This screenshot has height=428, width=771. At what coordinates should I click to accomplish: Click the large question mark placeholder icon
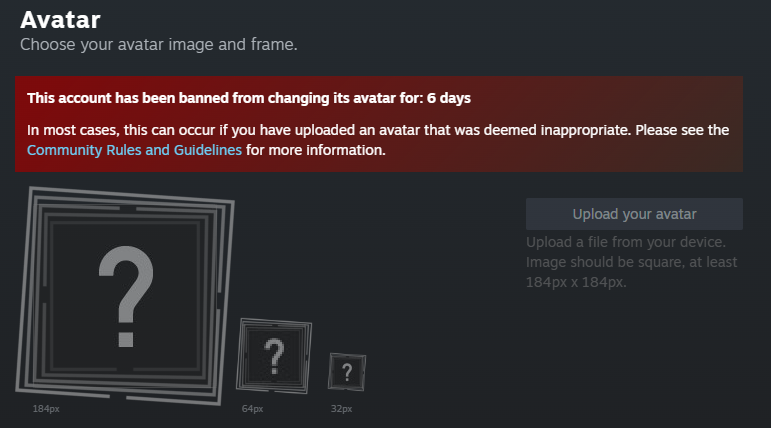pyautogui.click(x=124, y=296)
